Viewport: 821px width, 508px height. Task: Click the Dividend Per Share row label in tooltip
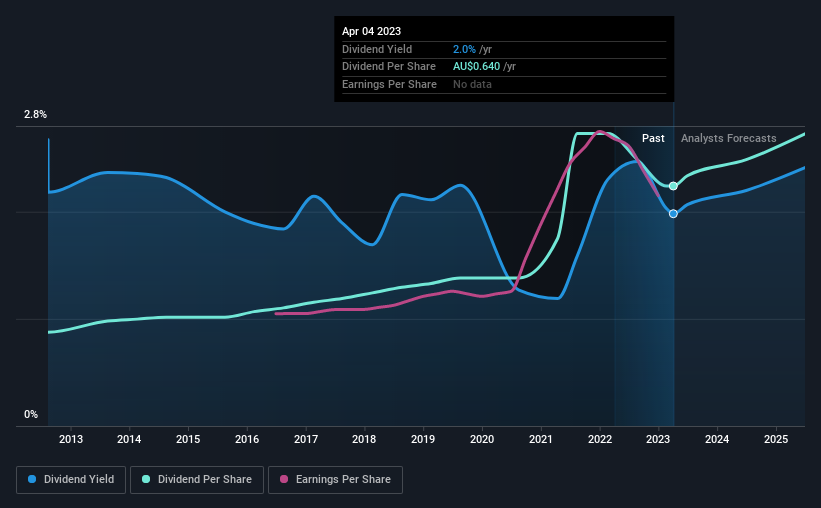[389, 67]
